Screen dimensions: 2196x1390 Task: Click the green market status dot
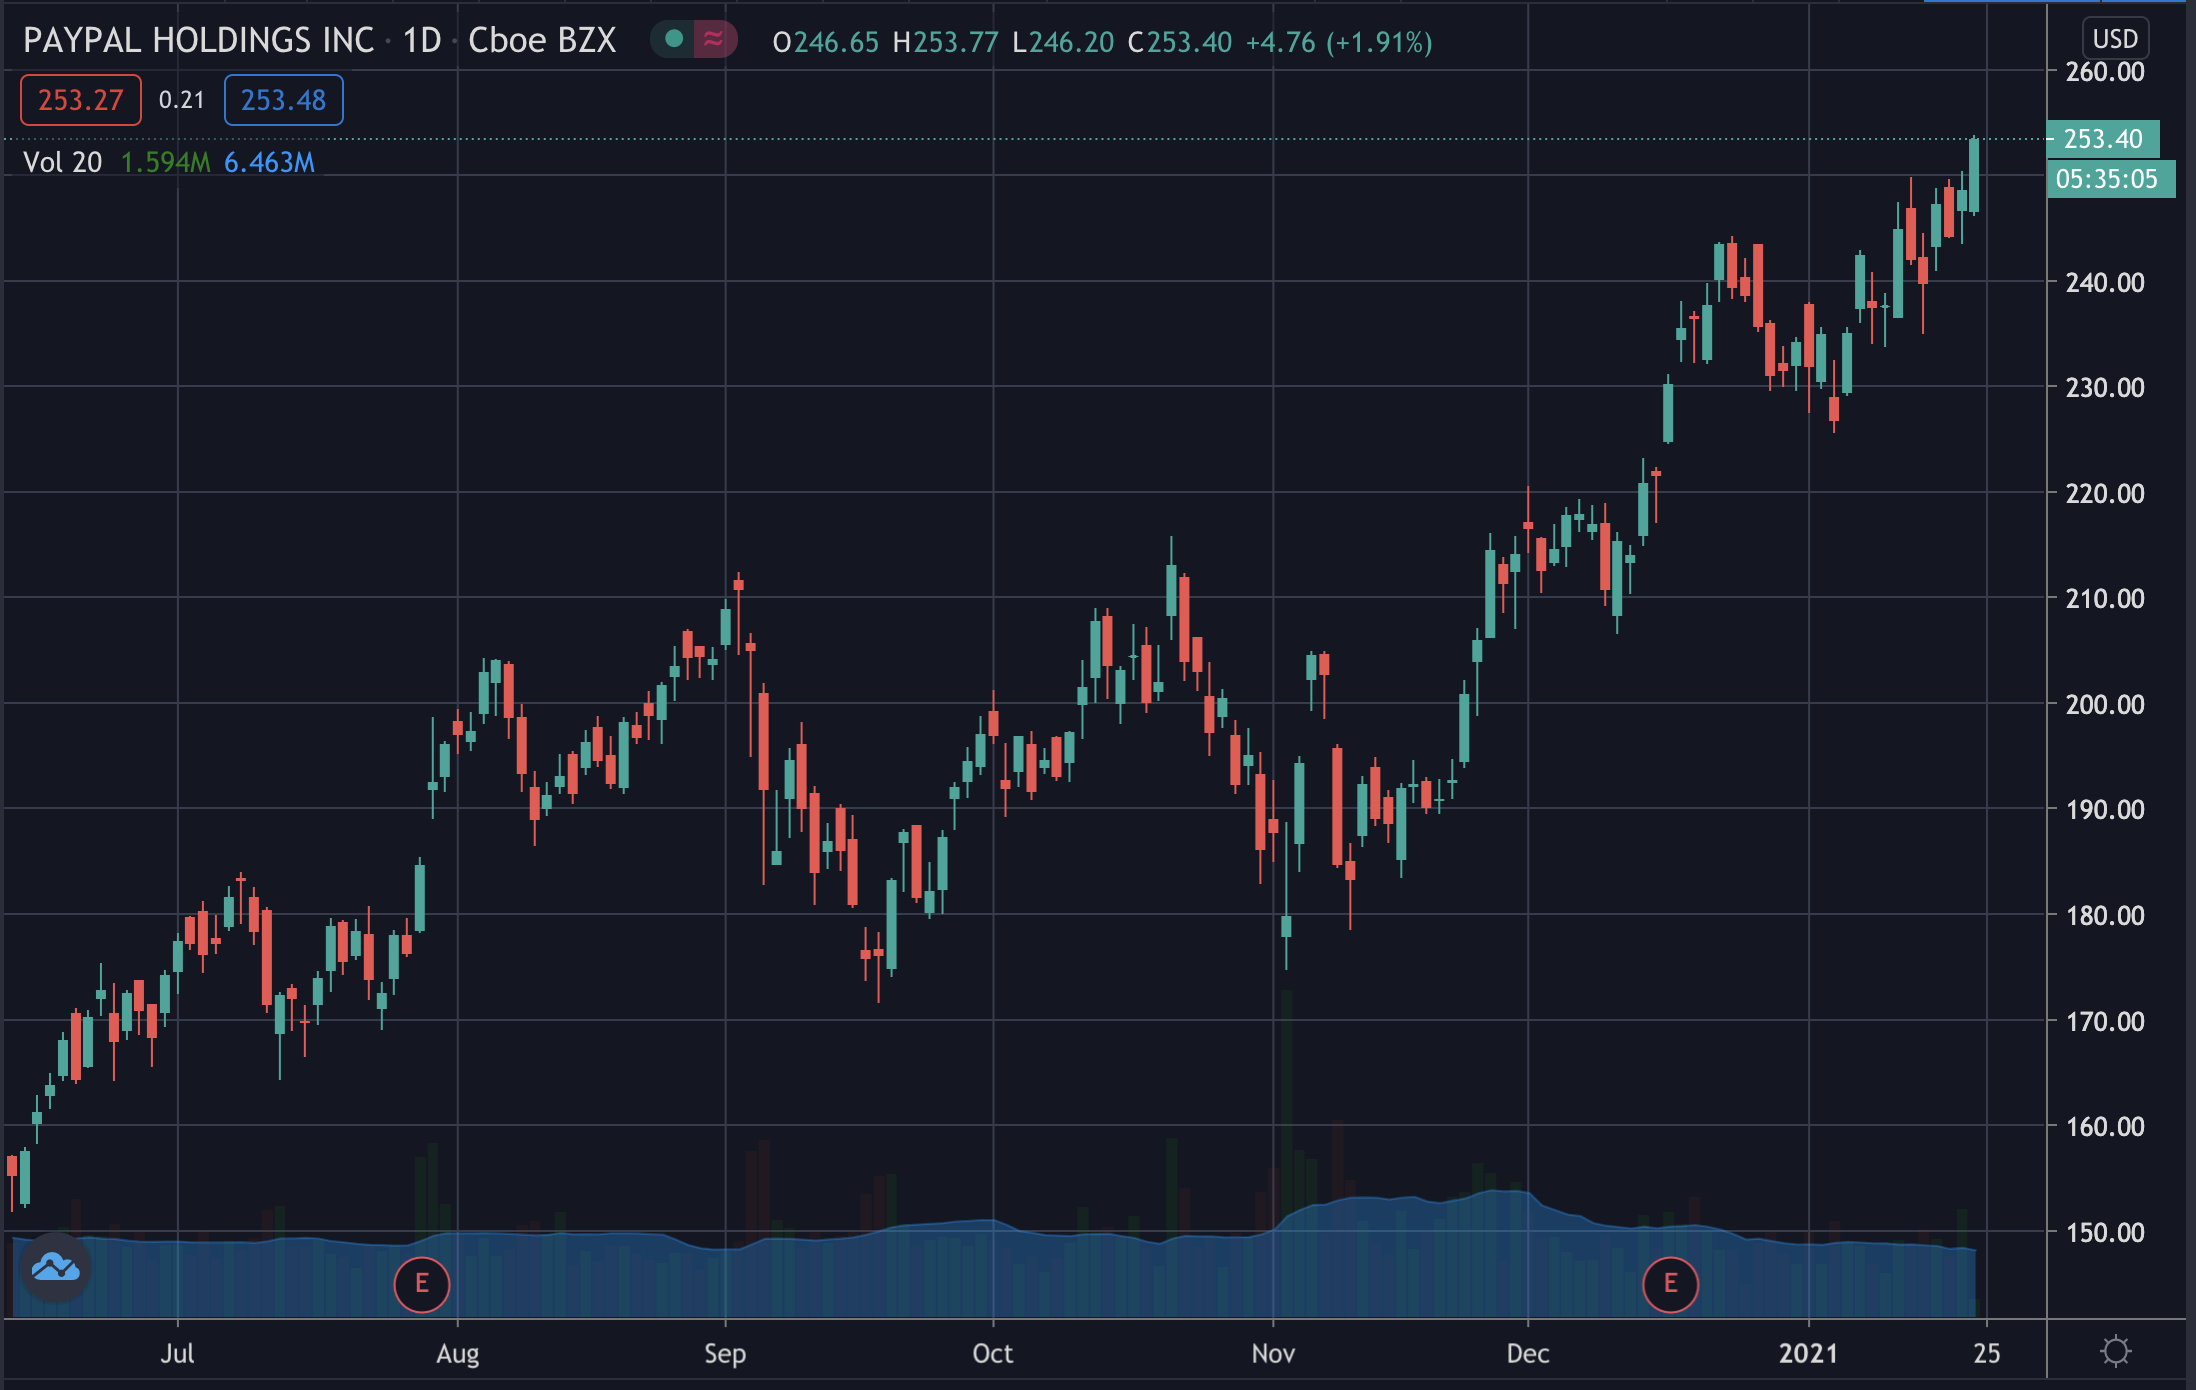pyautogui.click(x=674, y=39)
